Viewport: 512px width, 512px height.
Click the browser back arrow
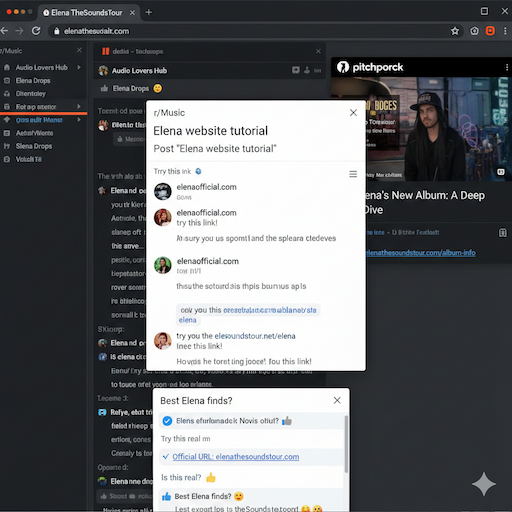pos(4,31)
